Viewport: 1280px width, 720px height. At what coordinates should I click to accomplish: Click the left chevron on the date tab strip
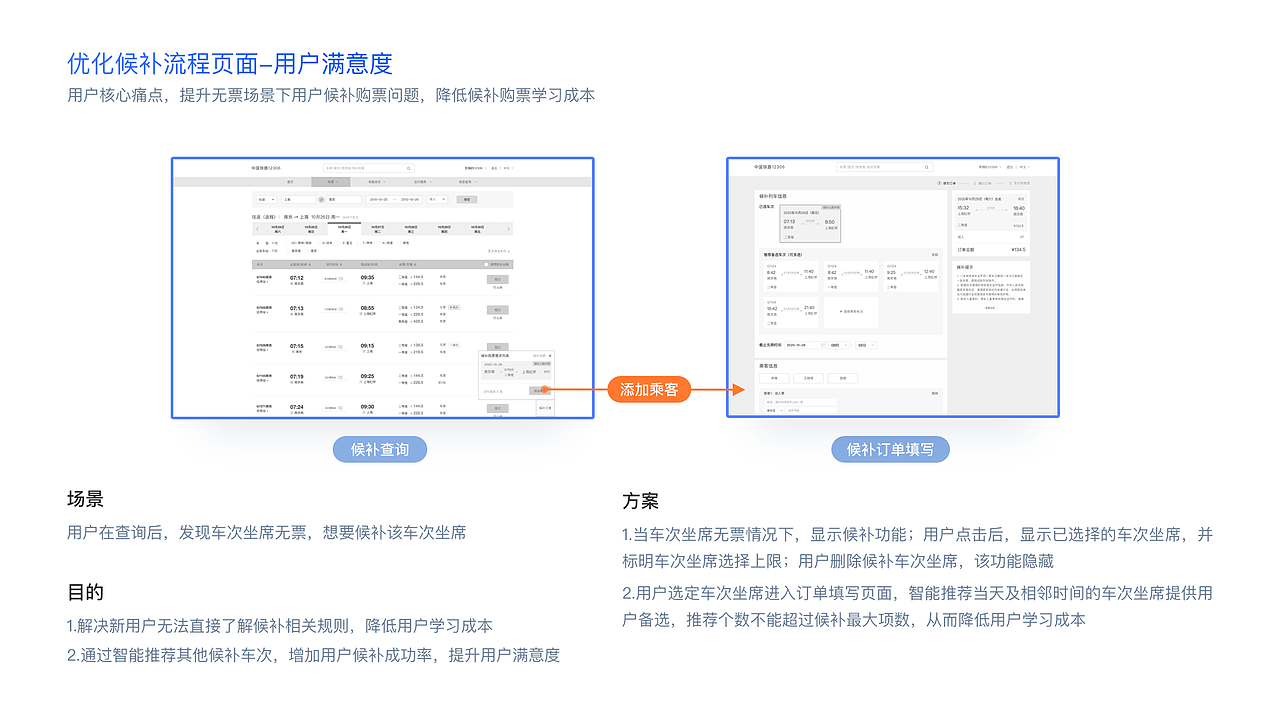pyautogui.click(x=257, y=227)
